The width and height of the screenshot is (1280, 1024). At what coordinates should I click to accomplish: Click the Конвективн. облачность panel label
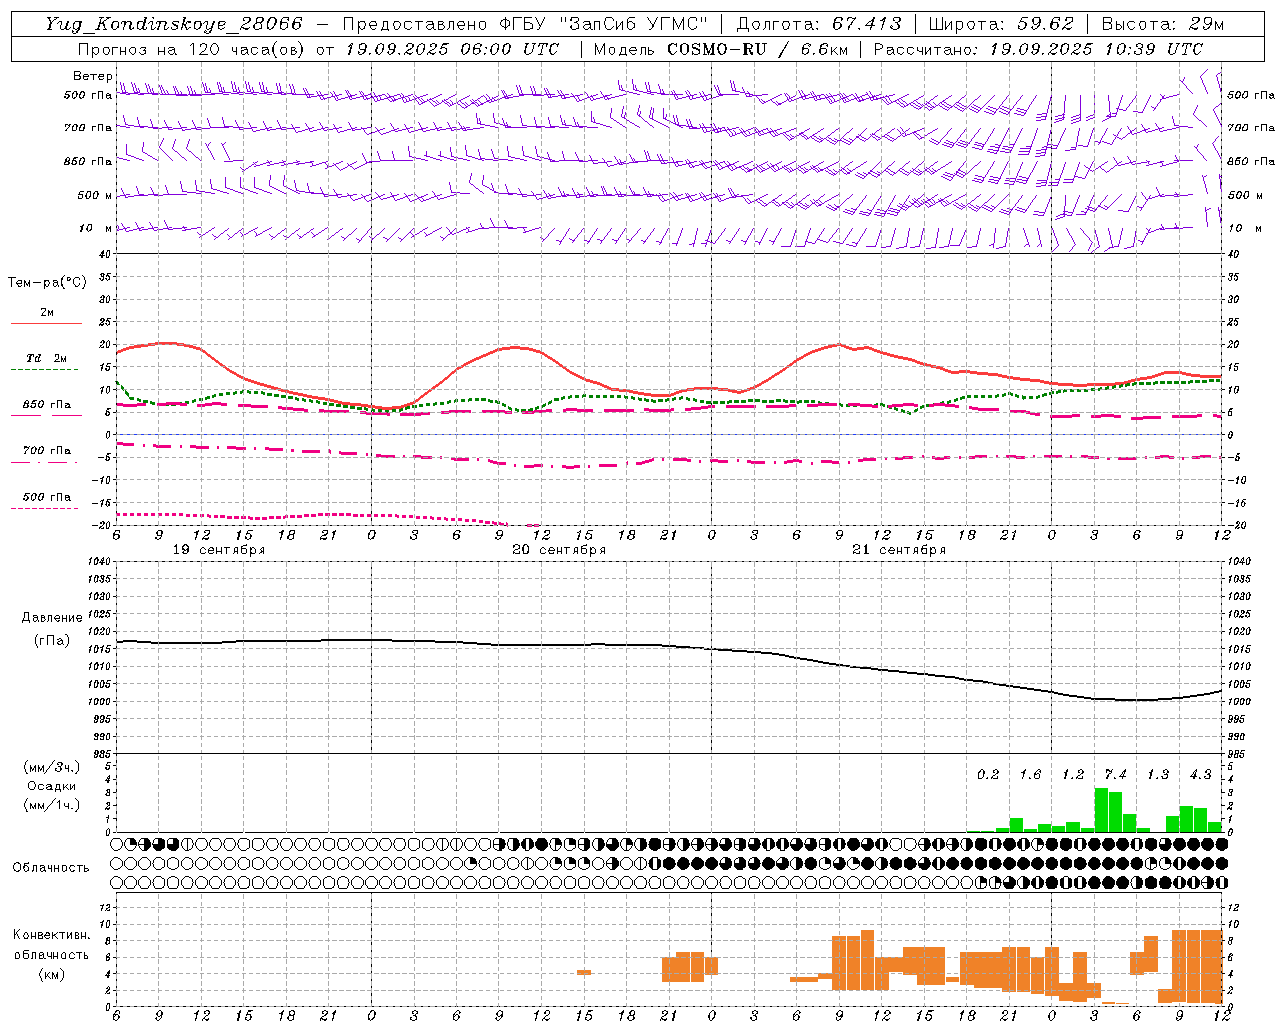click(x=51, y=945)
